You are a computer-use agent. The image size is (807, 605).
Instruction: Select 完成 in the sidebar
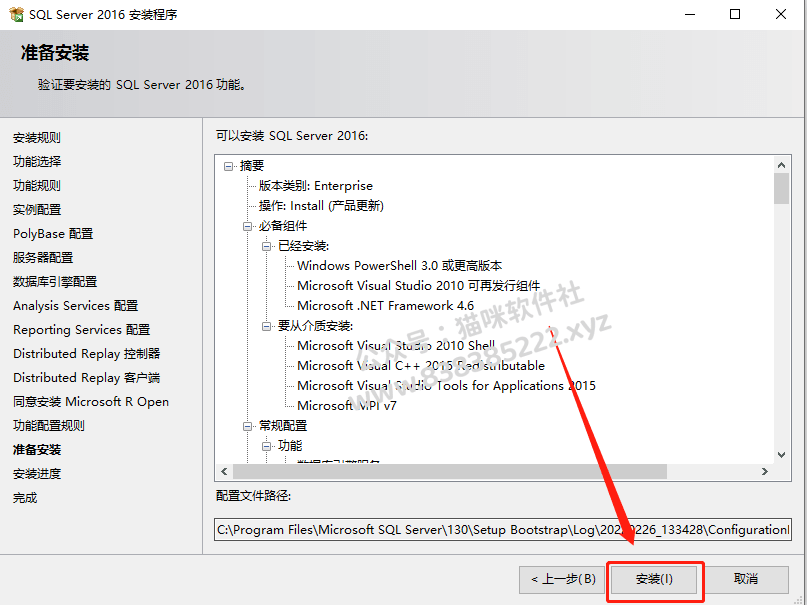pyautogui.click(x=25, y=498)
